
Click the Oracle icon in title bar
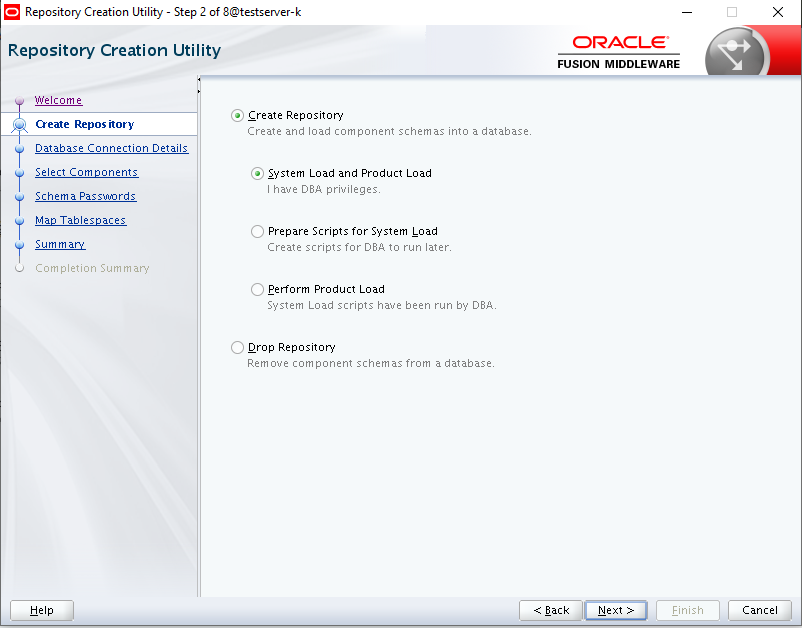pyautogui.click(x=12, y=12)
